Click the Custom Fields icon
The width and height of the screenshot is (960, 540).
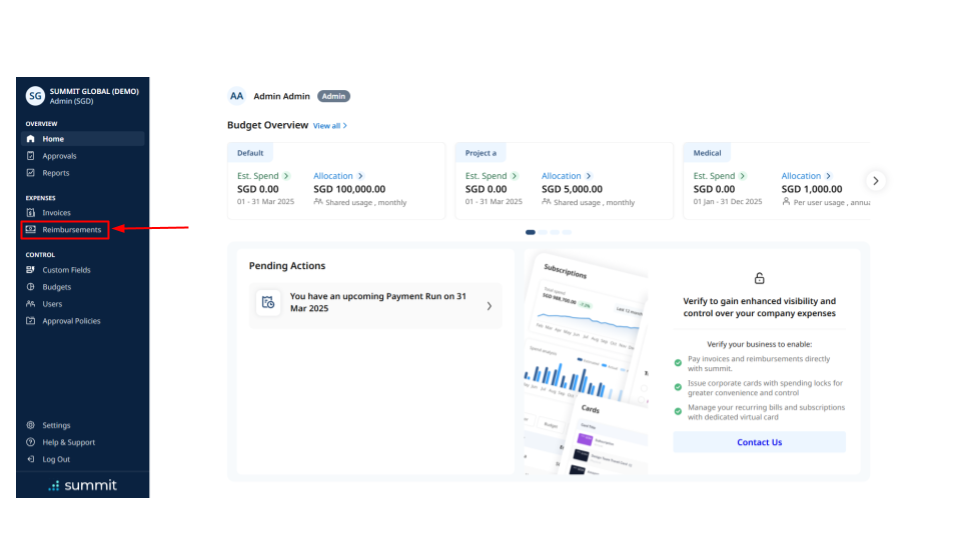point(31,269)
